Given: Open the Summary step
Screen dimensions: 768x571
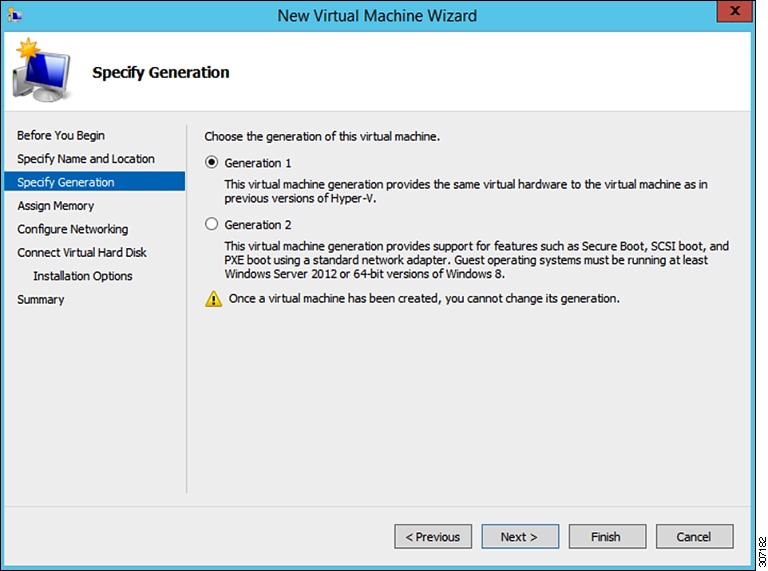Looking at the screenshot, I should pos(41,300).
